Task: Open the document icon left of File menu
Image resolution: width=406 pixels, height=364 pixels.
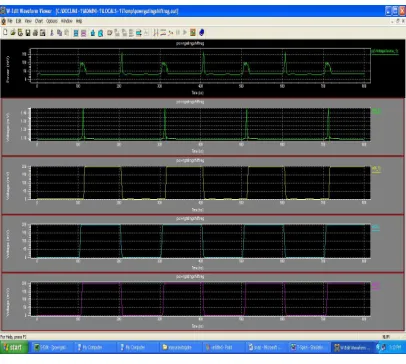Action: pos(3,21)
